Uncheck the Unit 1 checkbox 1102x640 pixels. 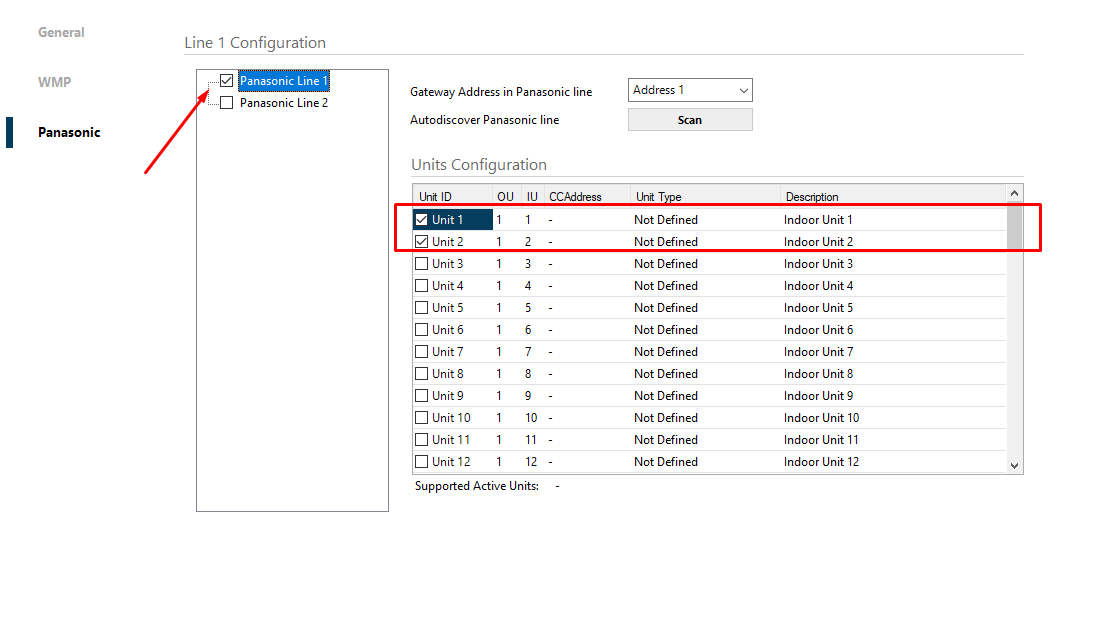(x=422, y=220)
